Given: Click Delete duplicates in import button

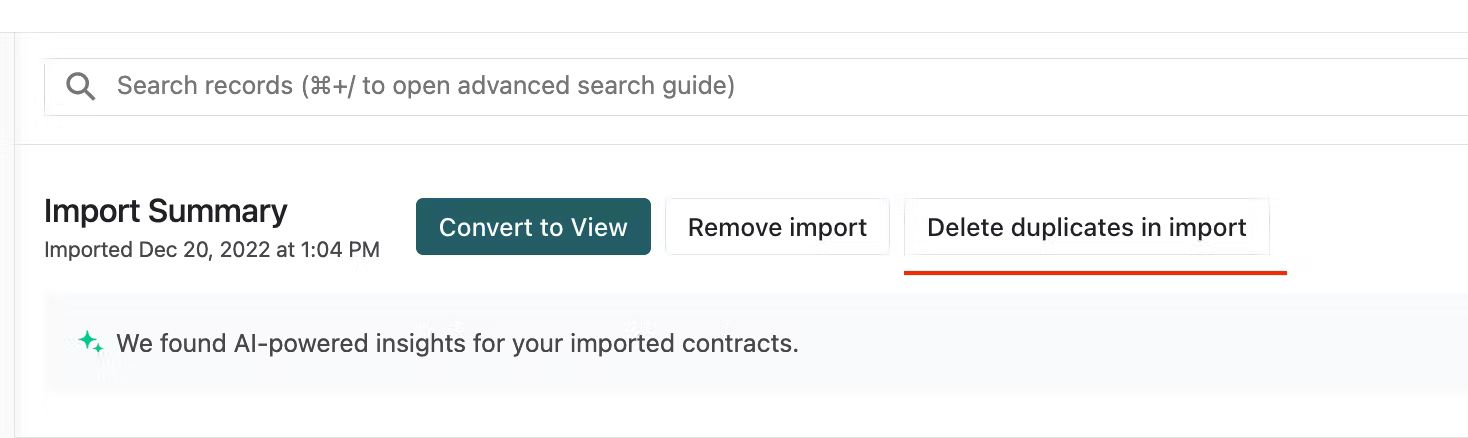Looking at the screenshot, I should coord(1087,227).
